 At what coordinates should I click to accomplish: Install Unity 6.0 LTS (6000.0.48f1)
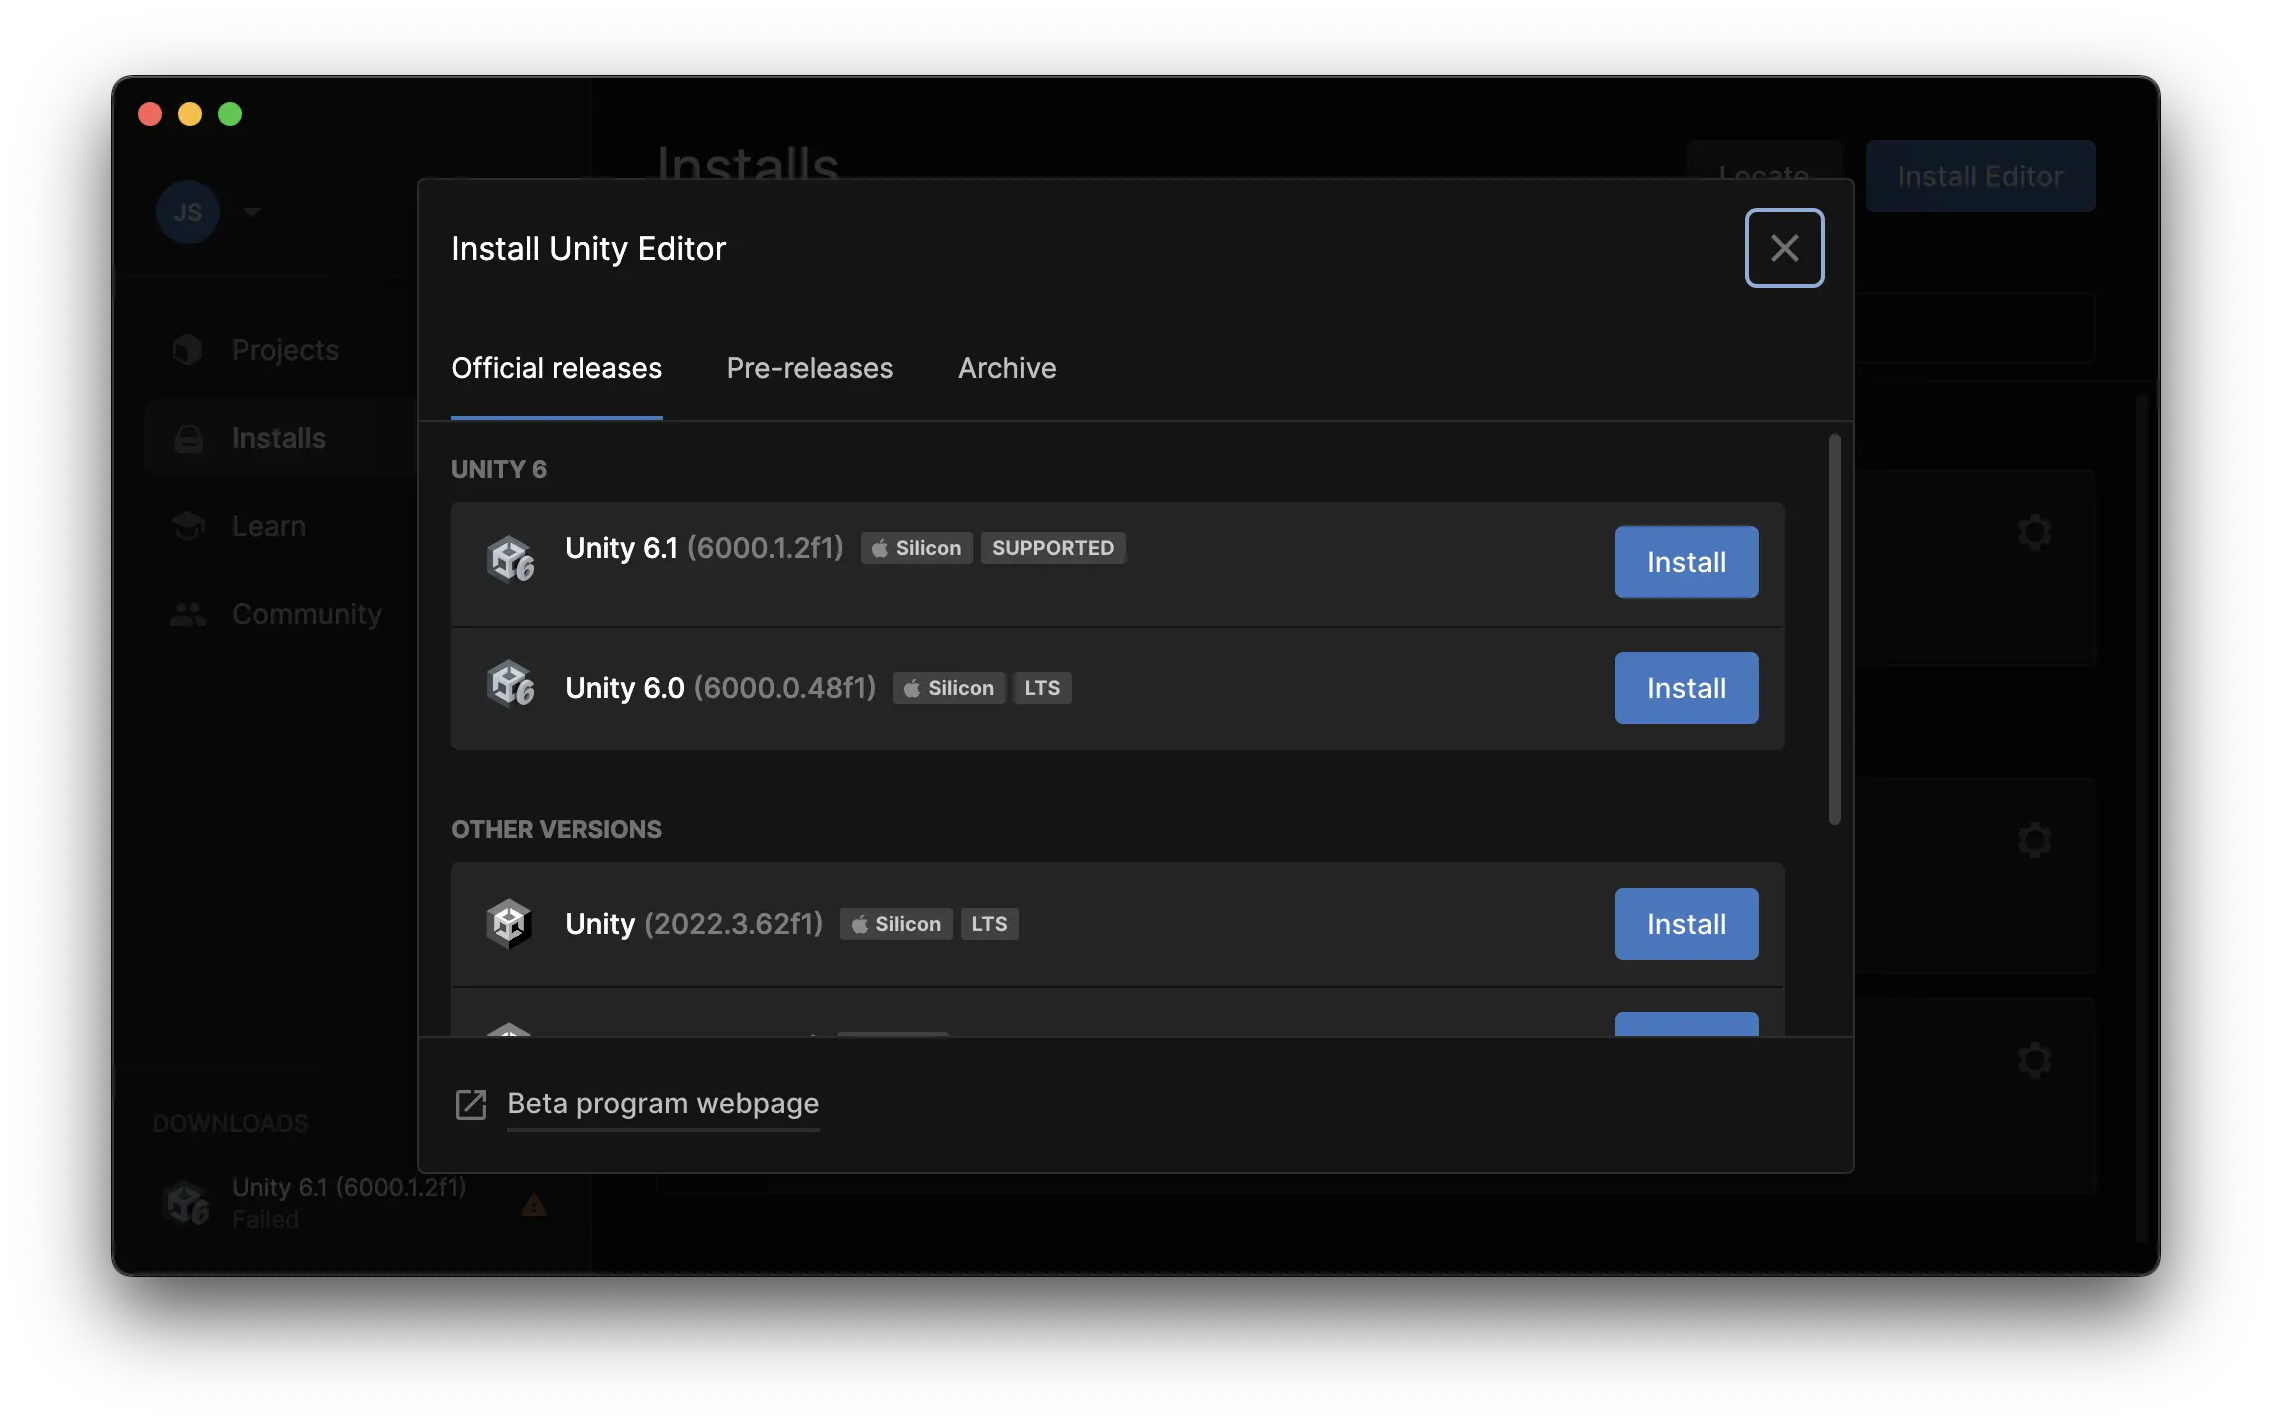click(1685, 688)
